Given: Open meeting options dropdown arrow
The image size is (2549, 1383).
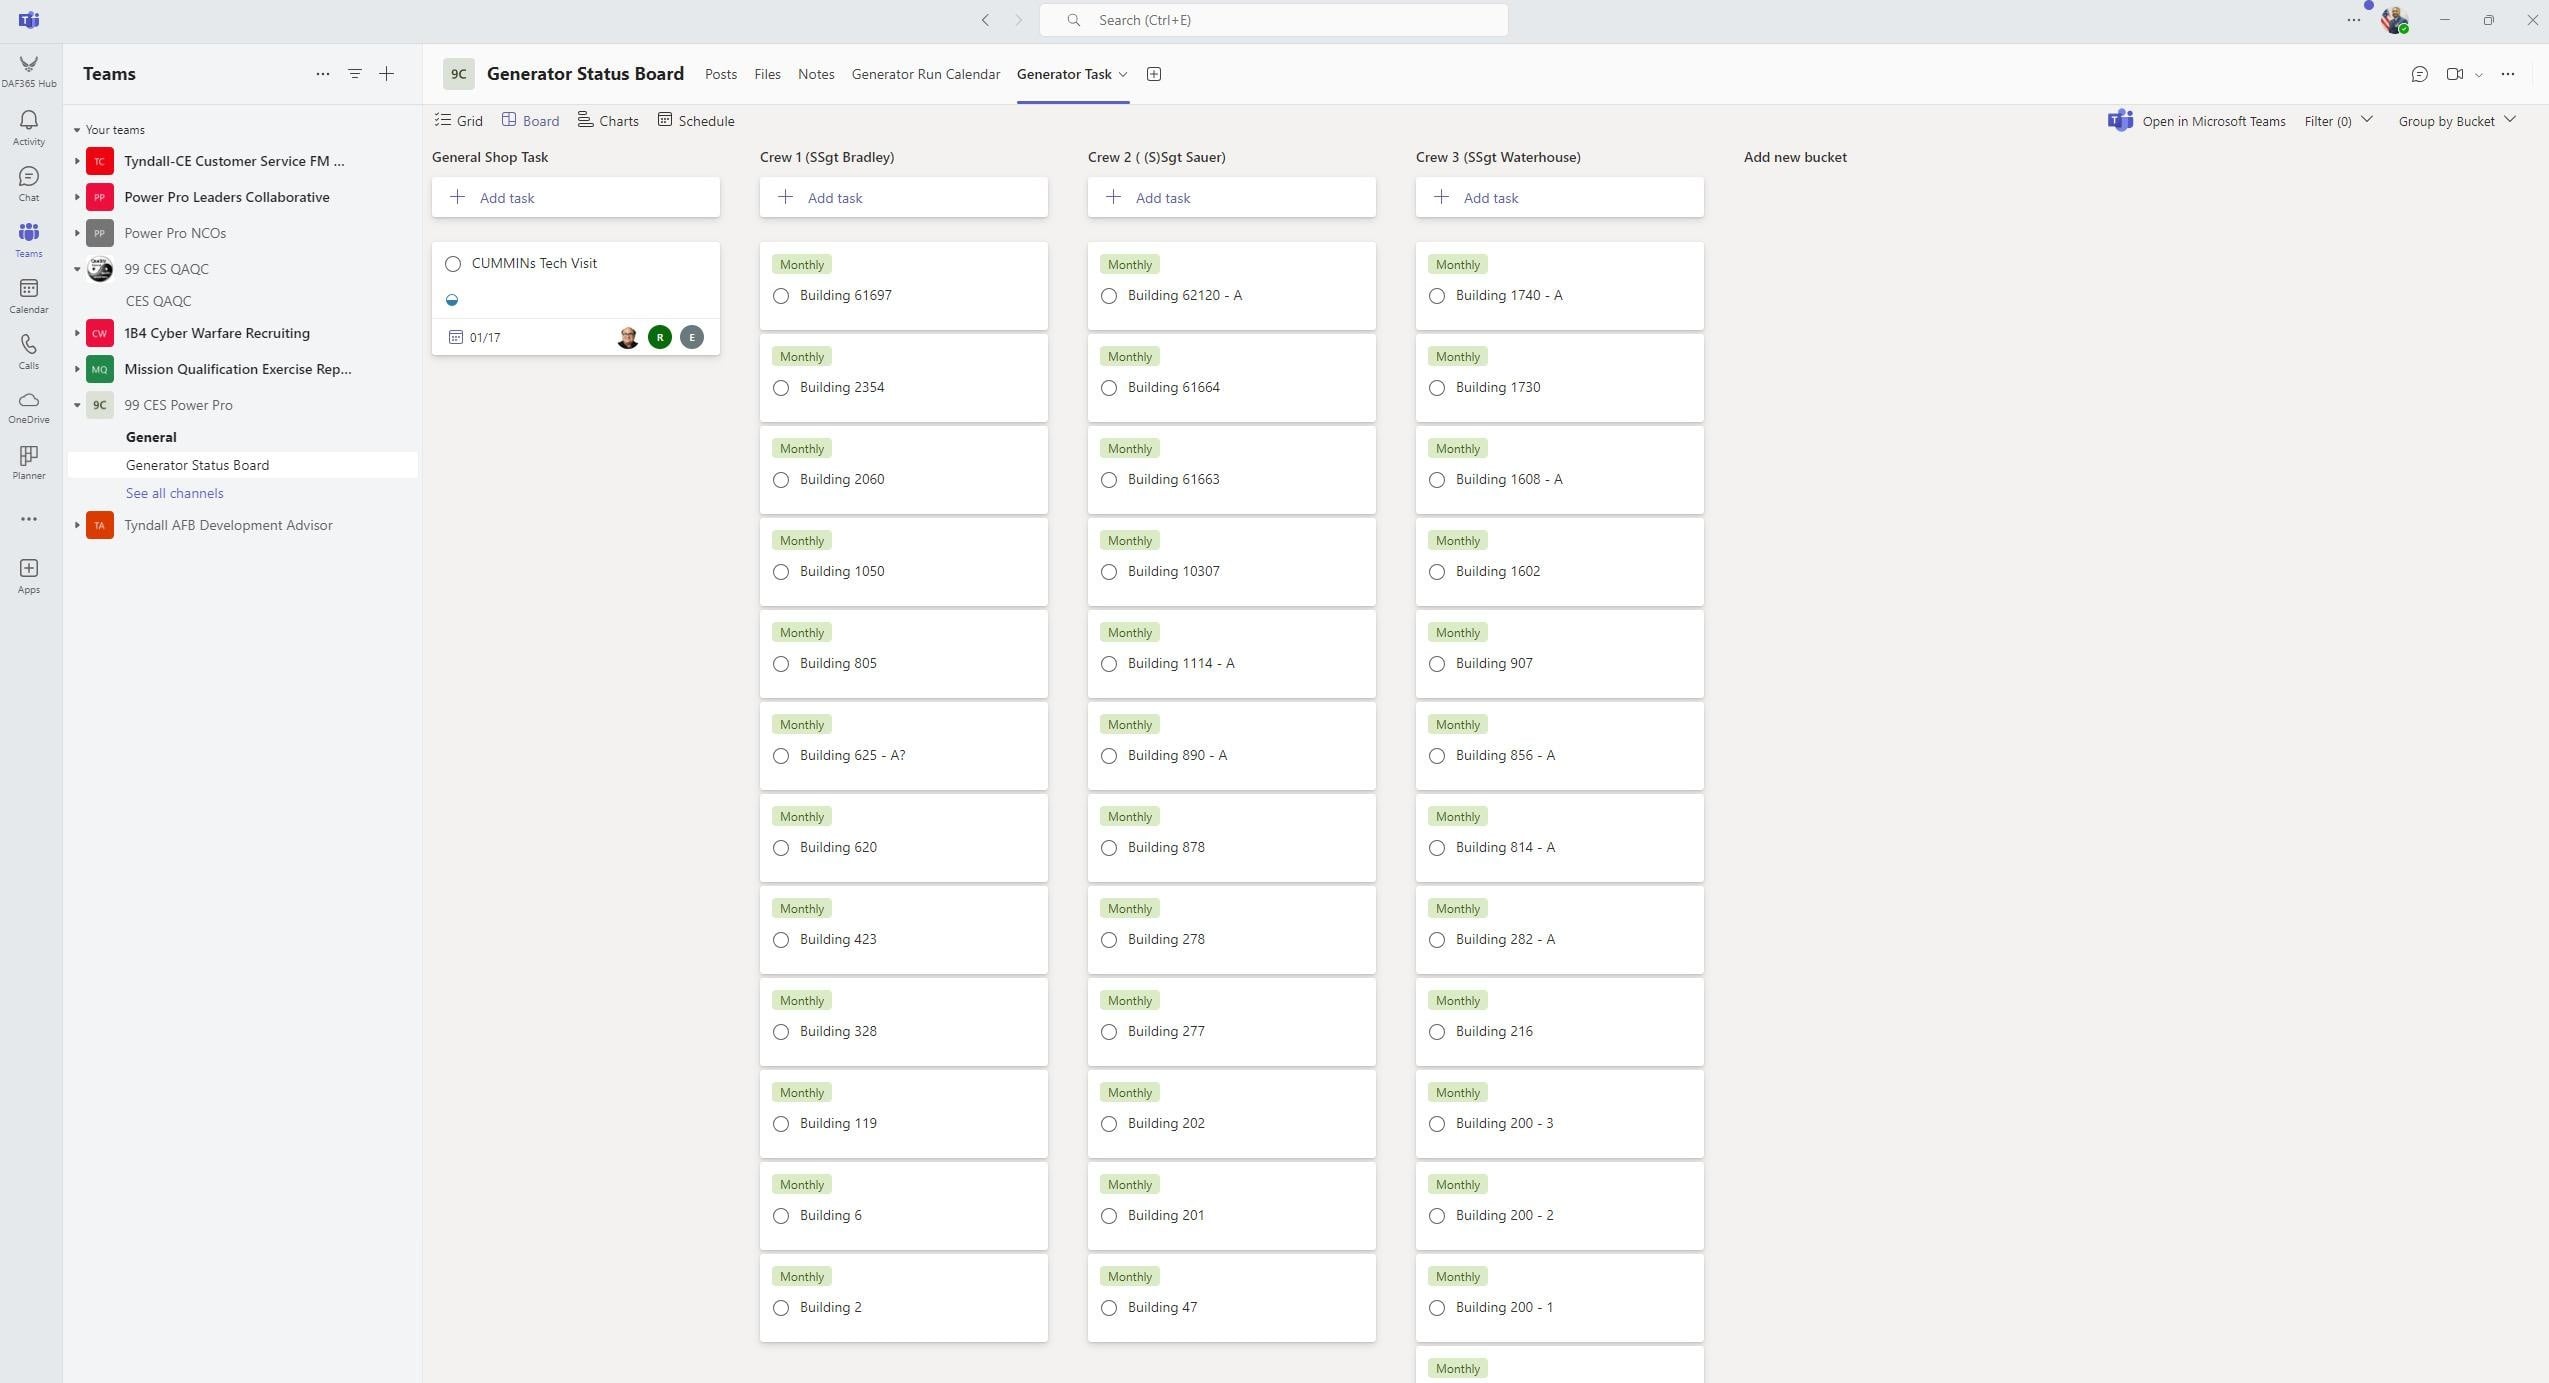Looking at the screenshot, I should tap(2478, 75).
